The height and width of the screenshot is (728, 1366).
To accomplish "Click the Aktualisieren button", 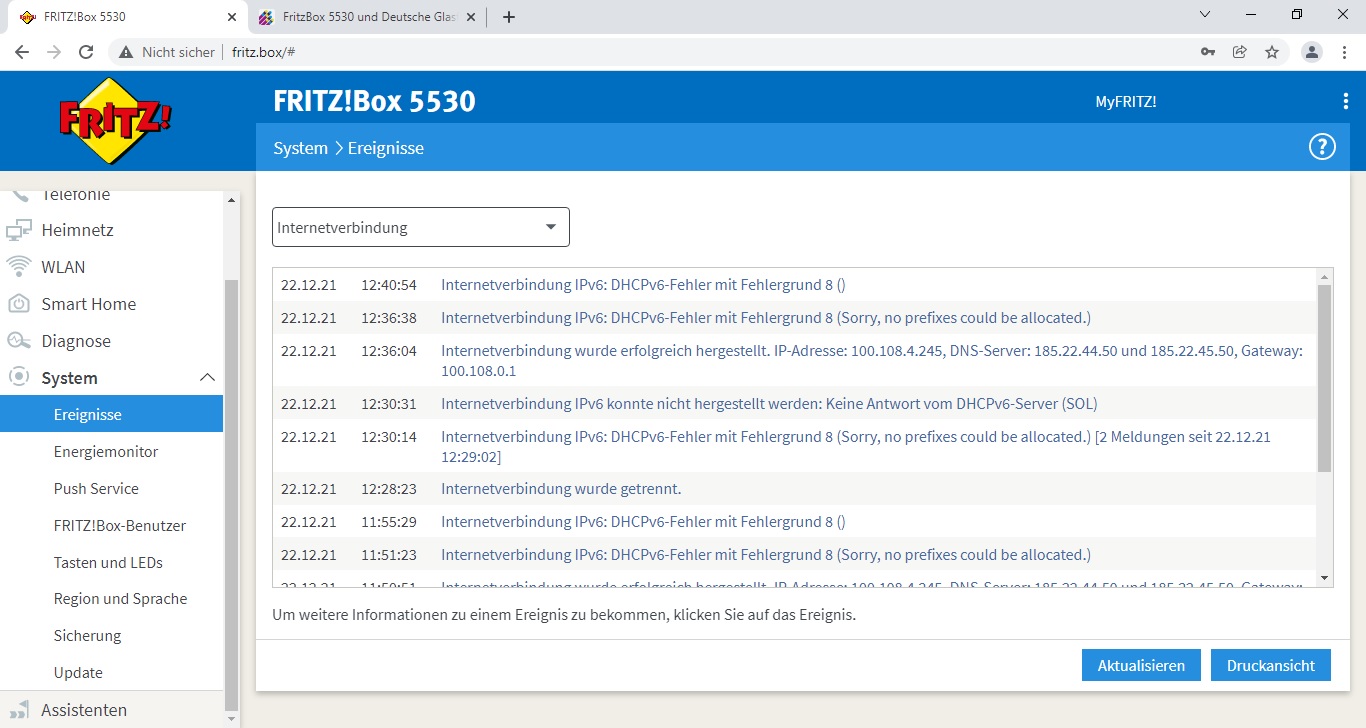I will click(x=1141, y=665).
